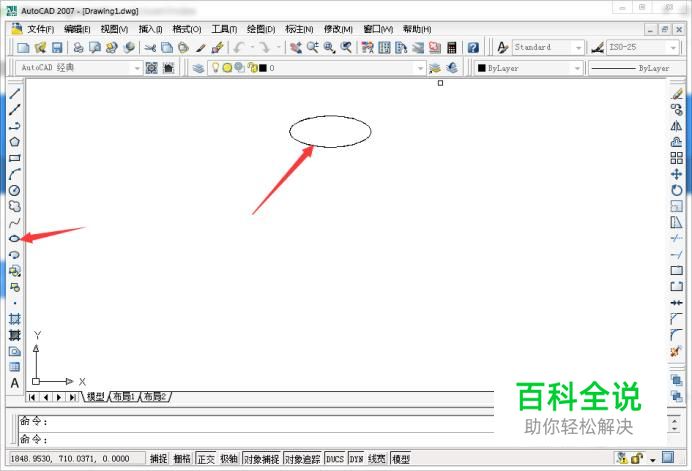Viewport: 692px width, 471px height.
Task: Toggle 线宽 lineweight display
Action: click(377, 459)
